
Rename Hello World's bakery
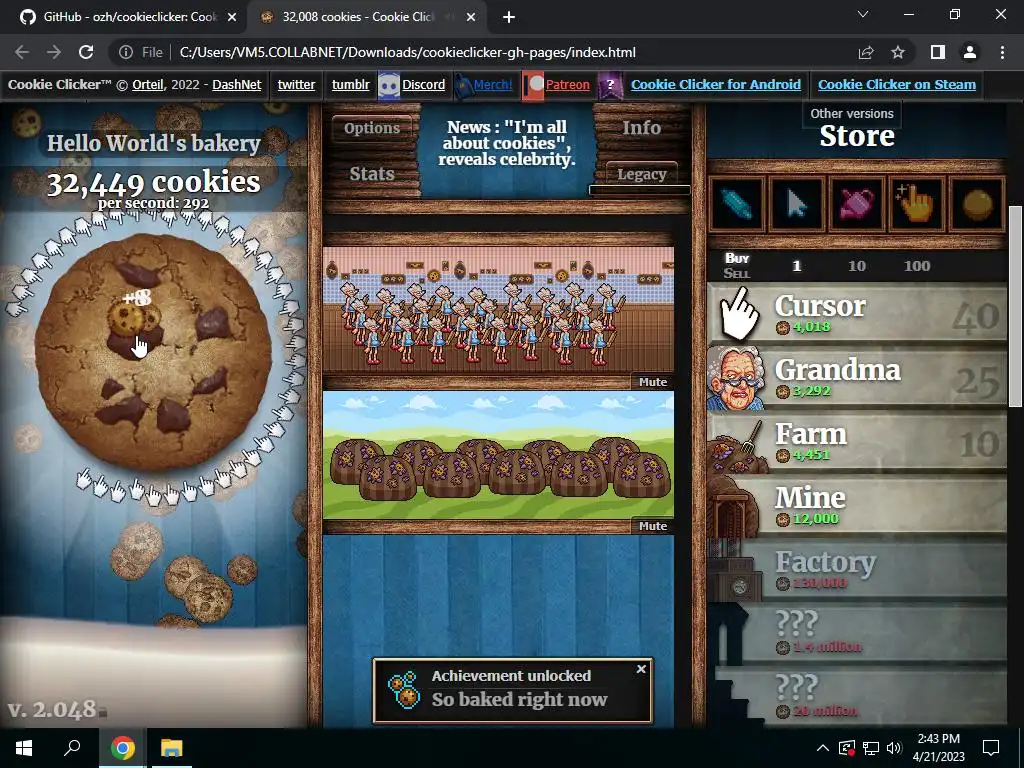(154, 144)
